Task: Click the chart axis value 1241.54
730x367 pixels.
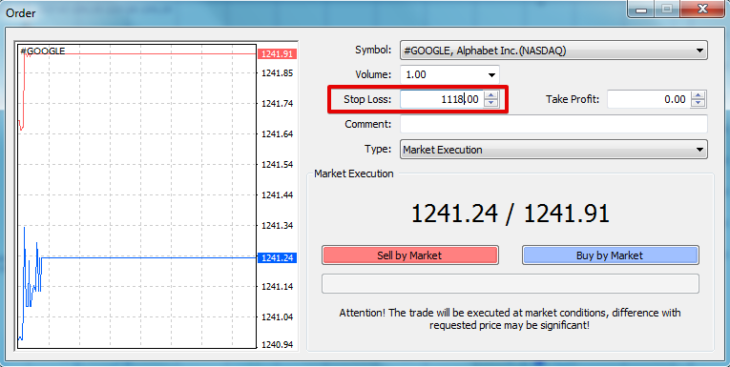Action: 277,164
